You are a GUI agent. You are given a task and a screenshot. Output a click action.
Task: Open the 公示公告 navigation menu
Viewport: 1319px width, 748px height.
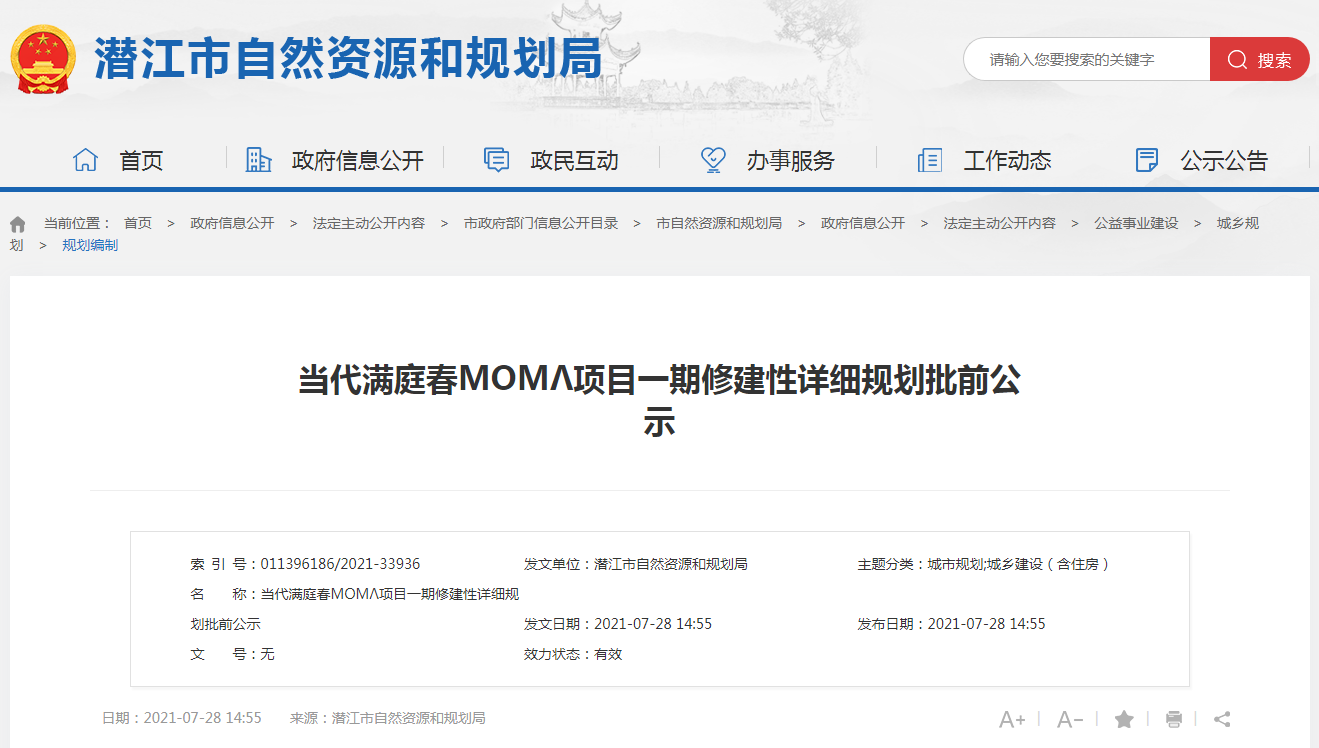click(1223, 160)
